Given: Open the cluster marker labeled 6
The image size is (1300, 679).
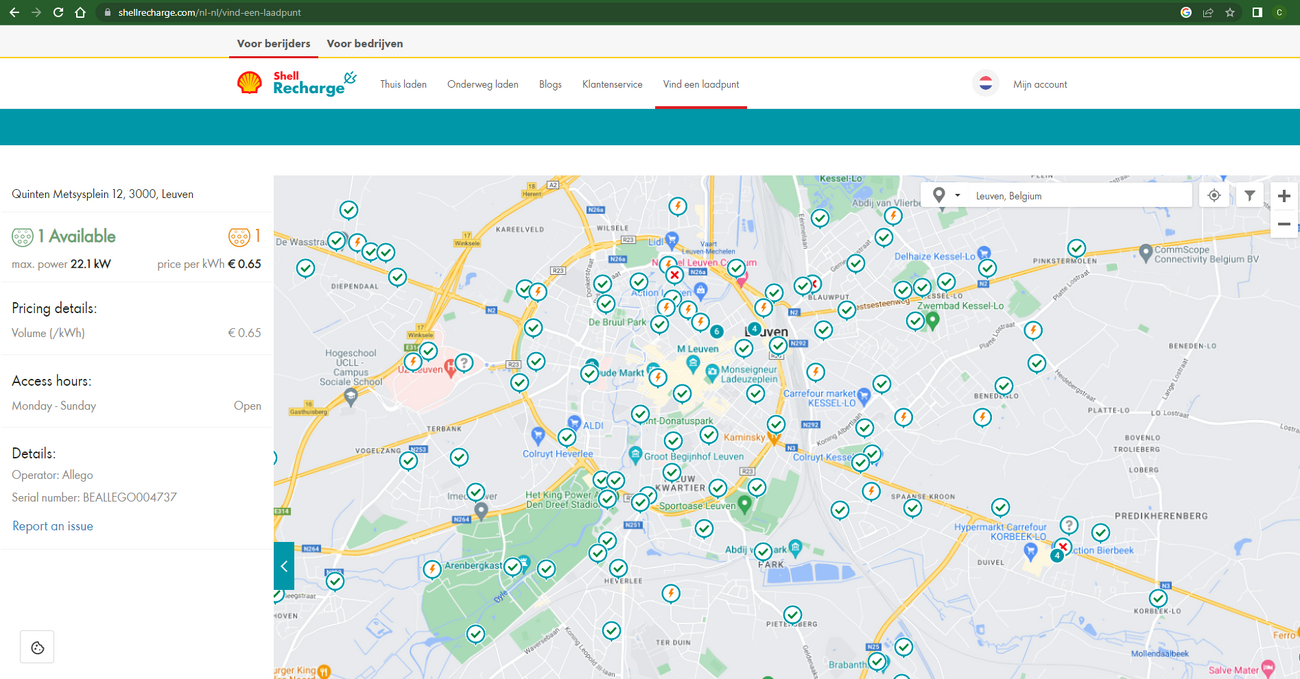Looking at the screenshot, I should [717, 331].
